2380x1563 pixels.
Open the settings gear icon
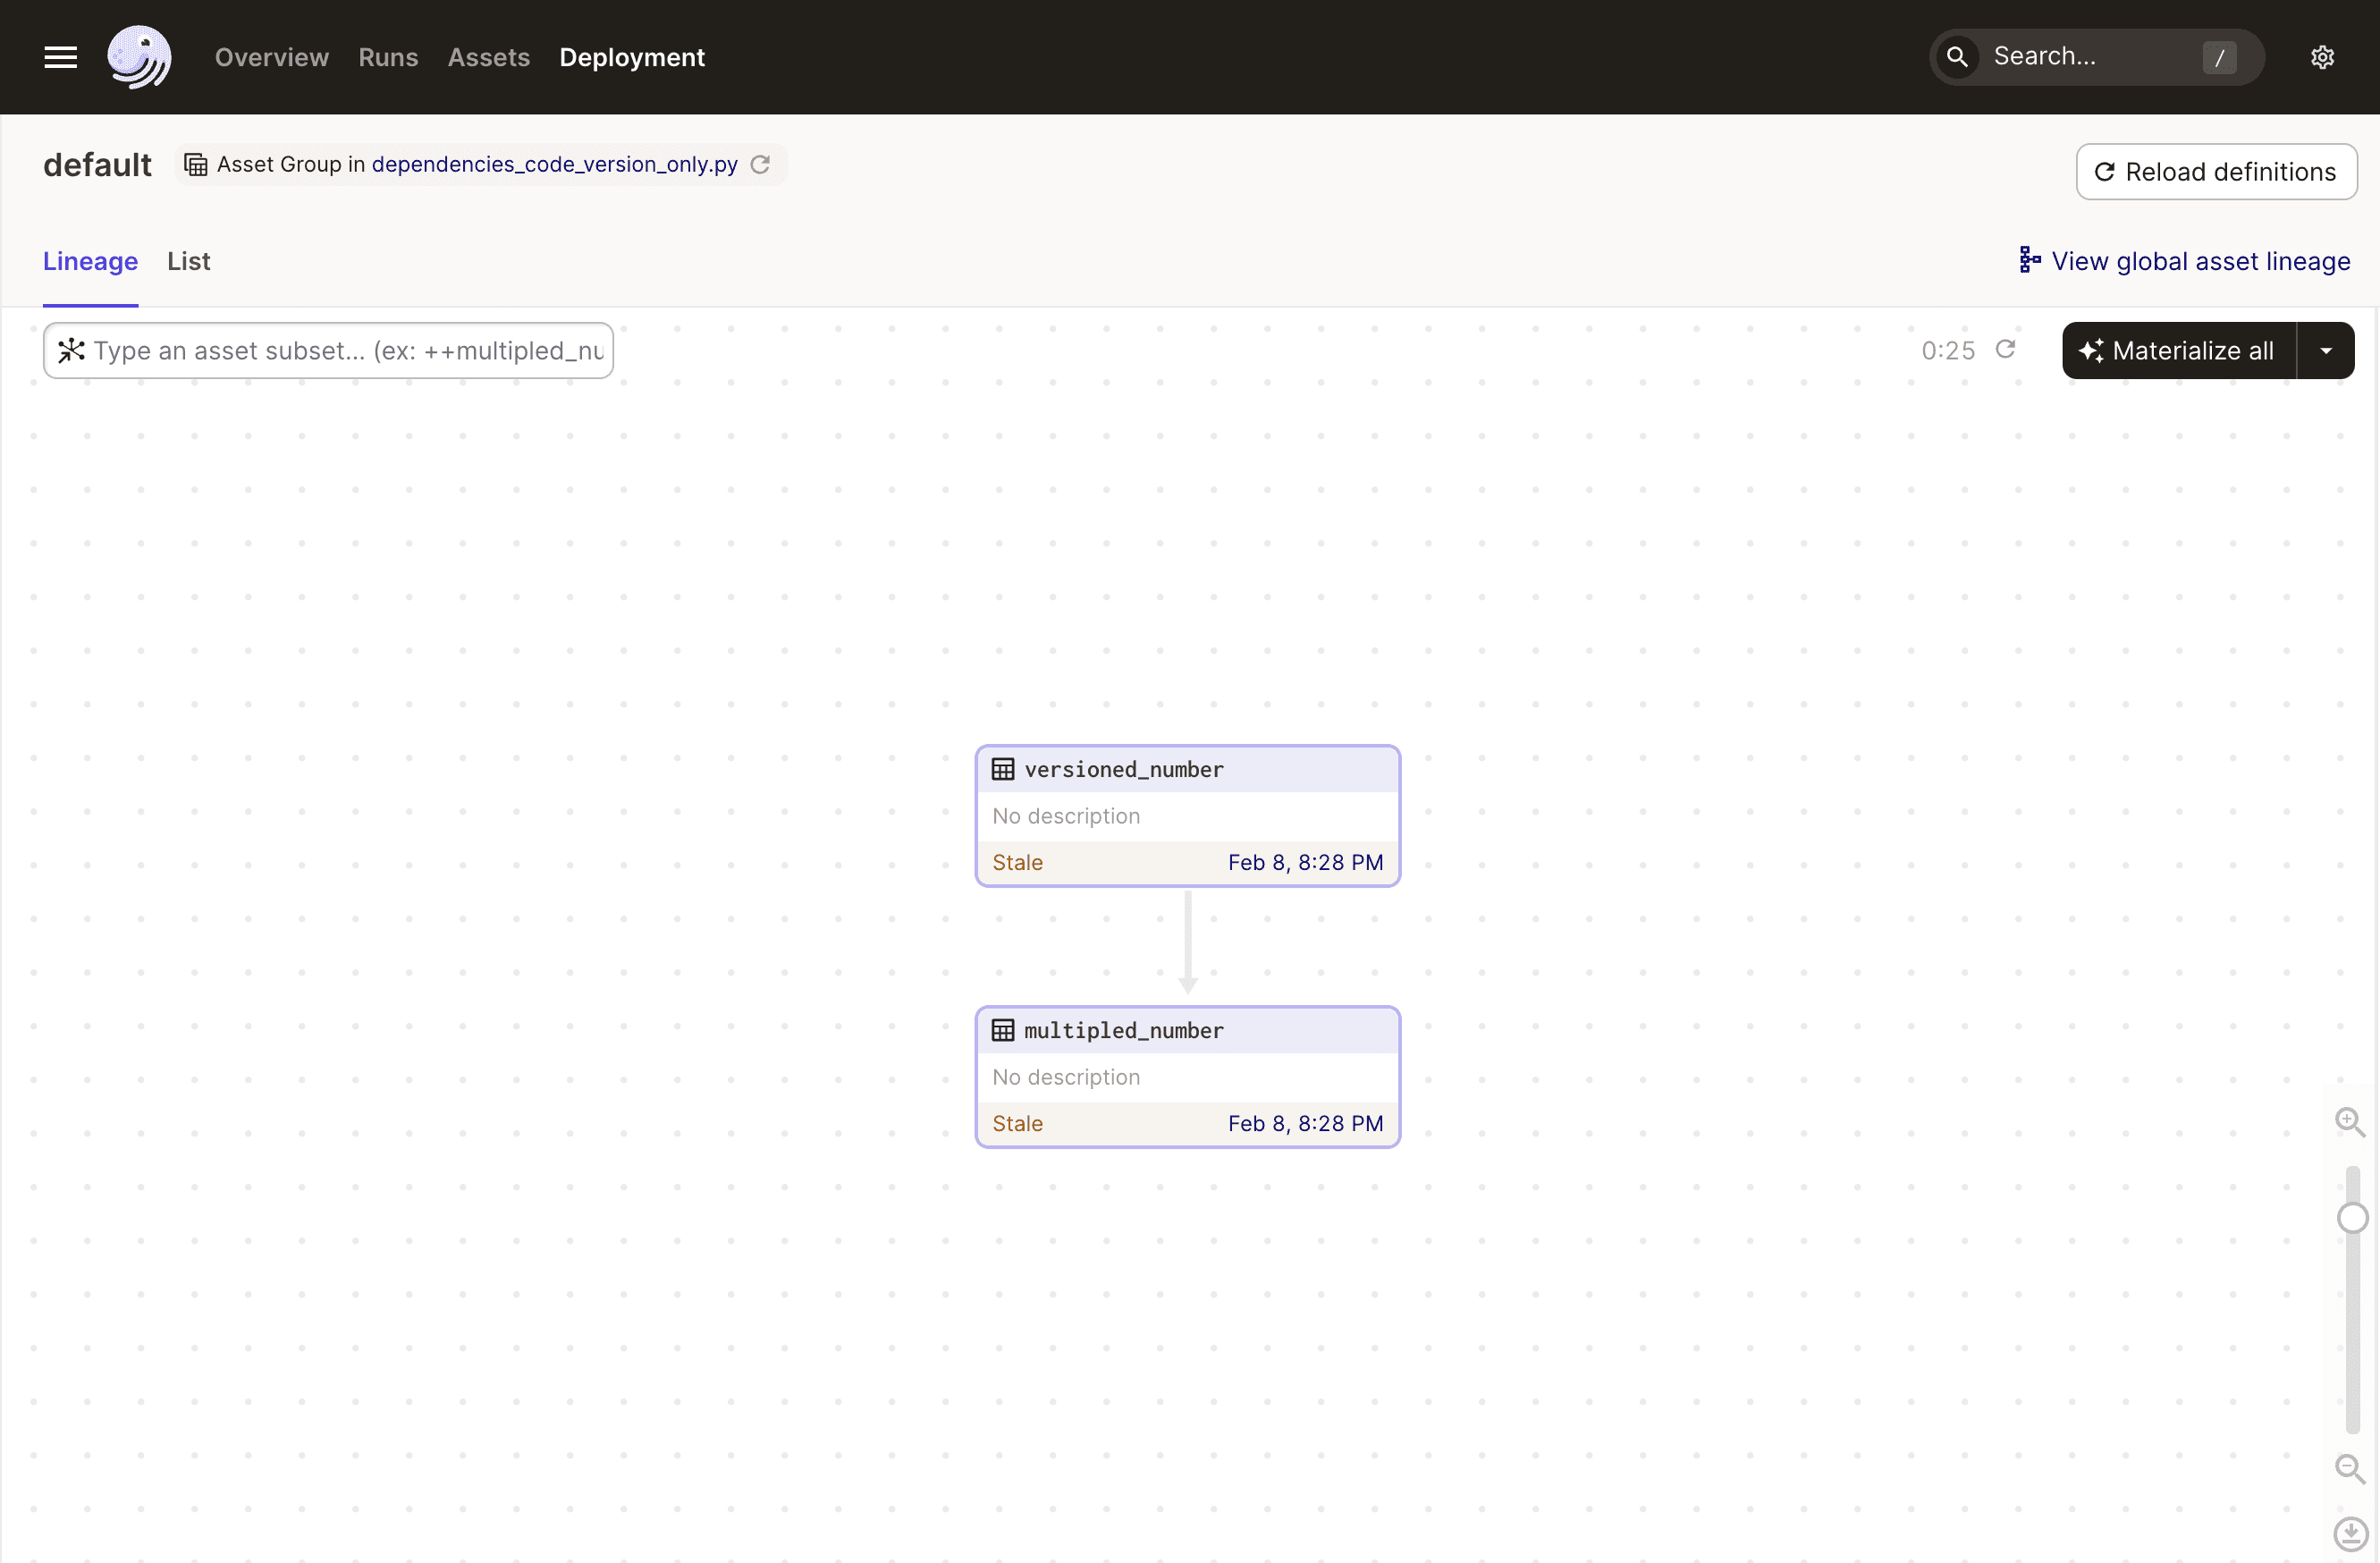pyautogui.click(x=2322, y=57)
